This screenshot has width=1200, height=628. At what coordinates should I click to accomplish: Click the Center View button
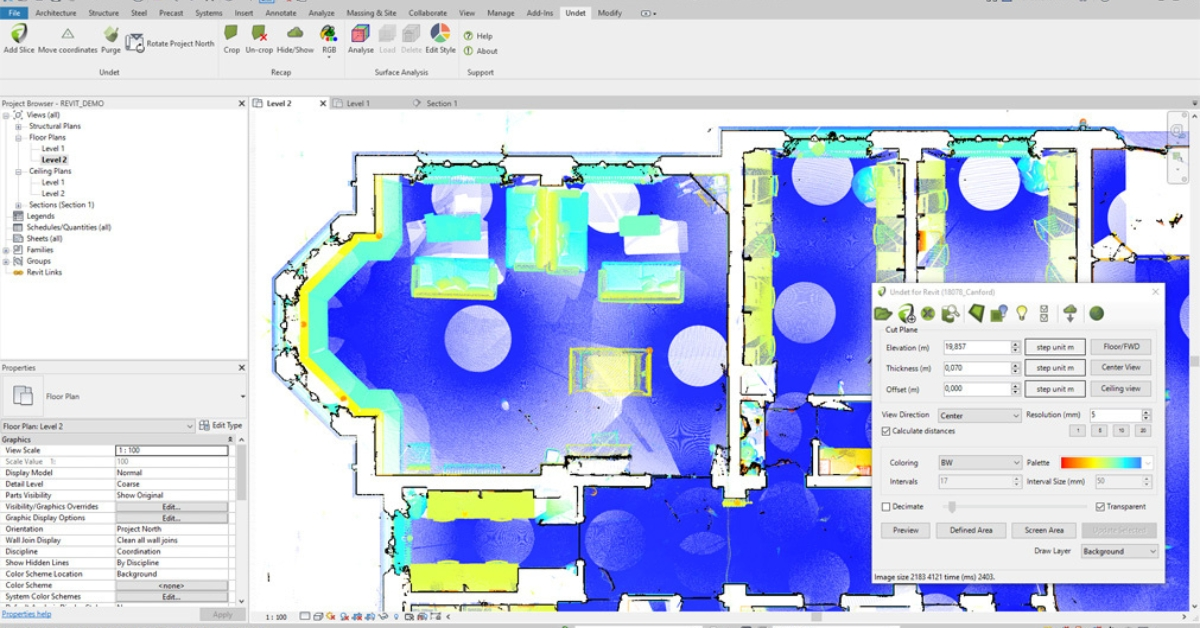pos(1120,368)
